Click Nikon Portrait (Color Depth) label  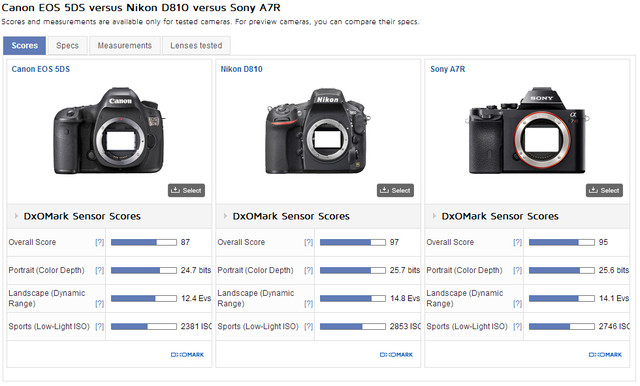tap(256, 270)
